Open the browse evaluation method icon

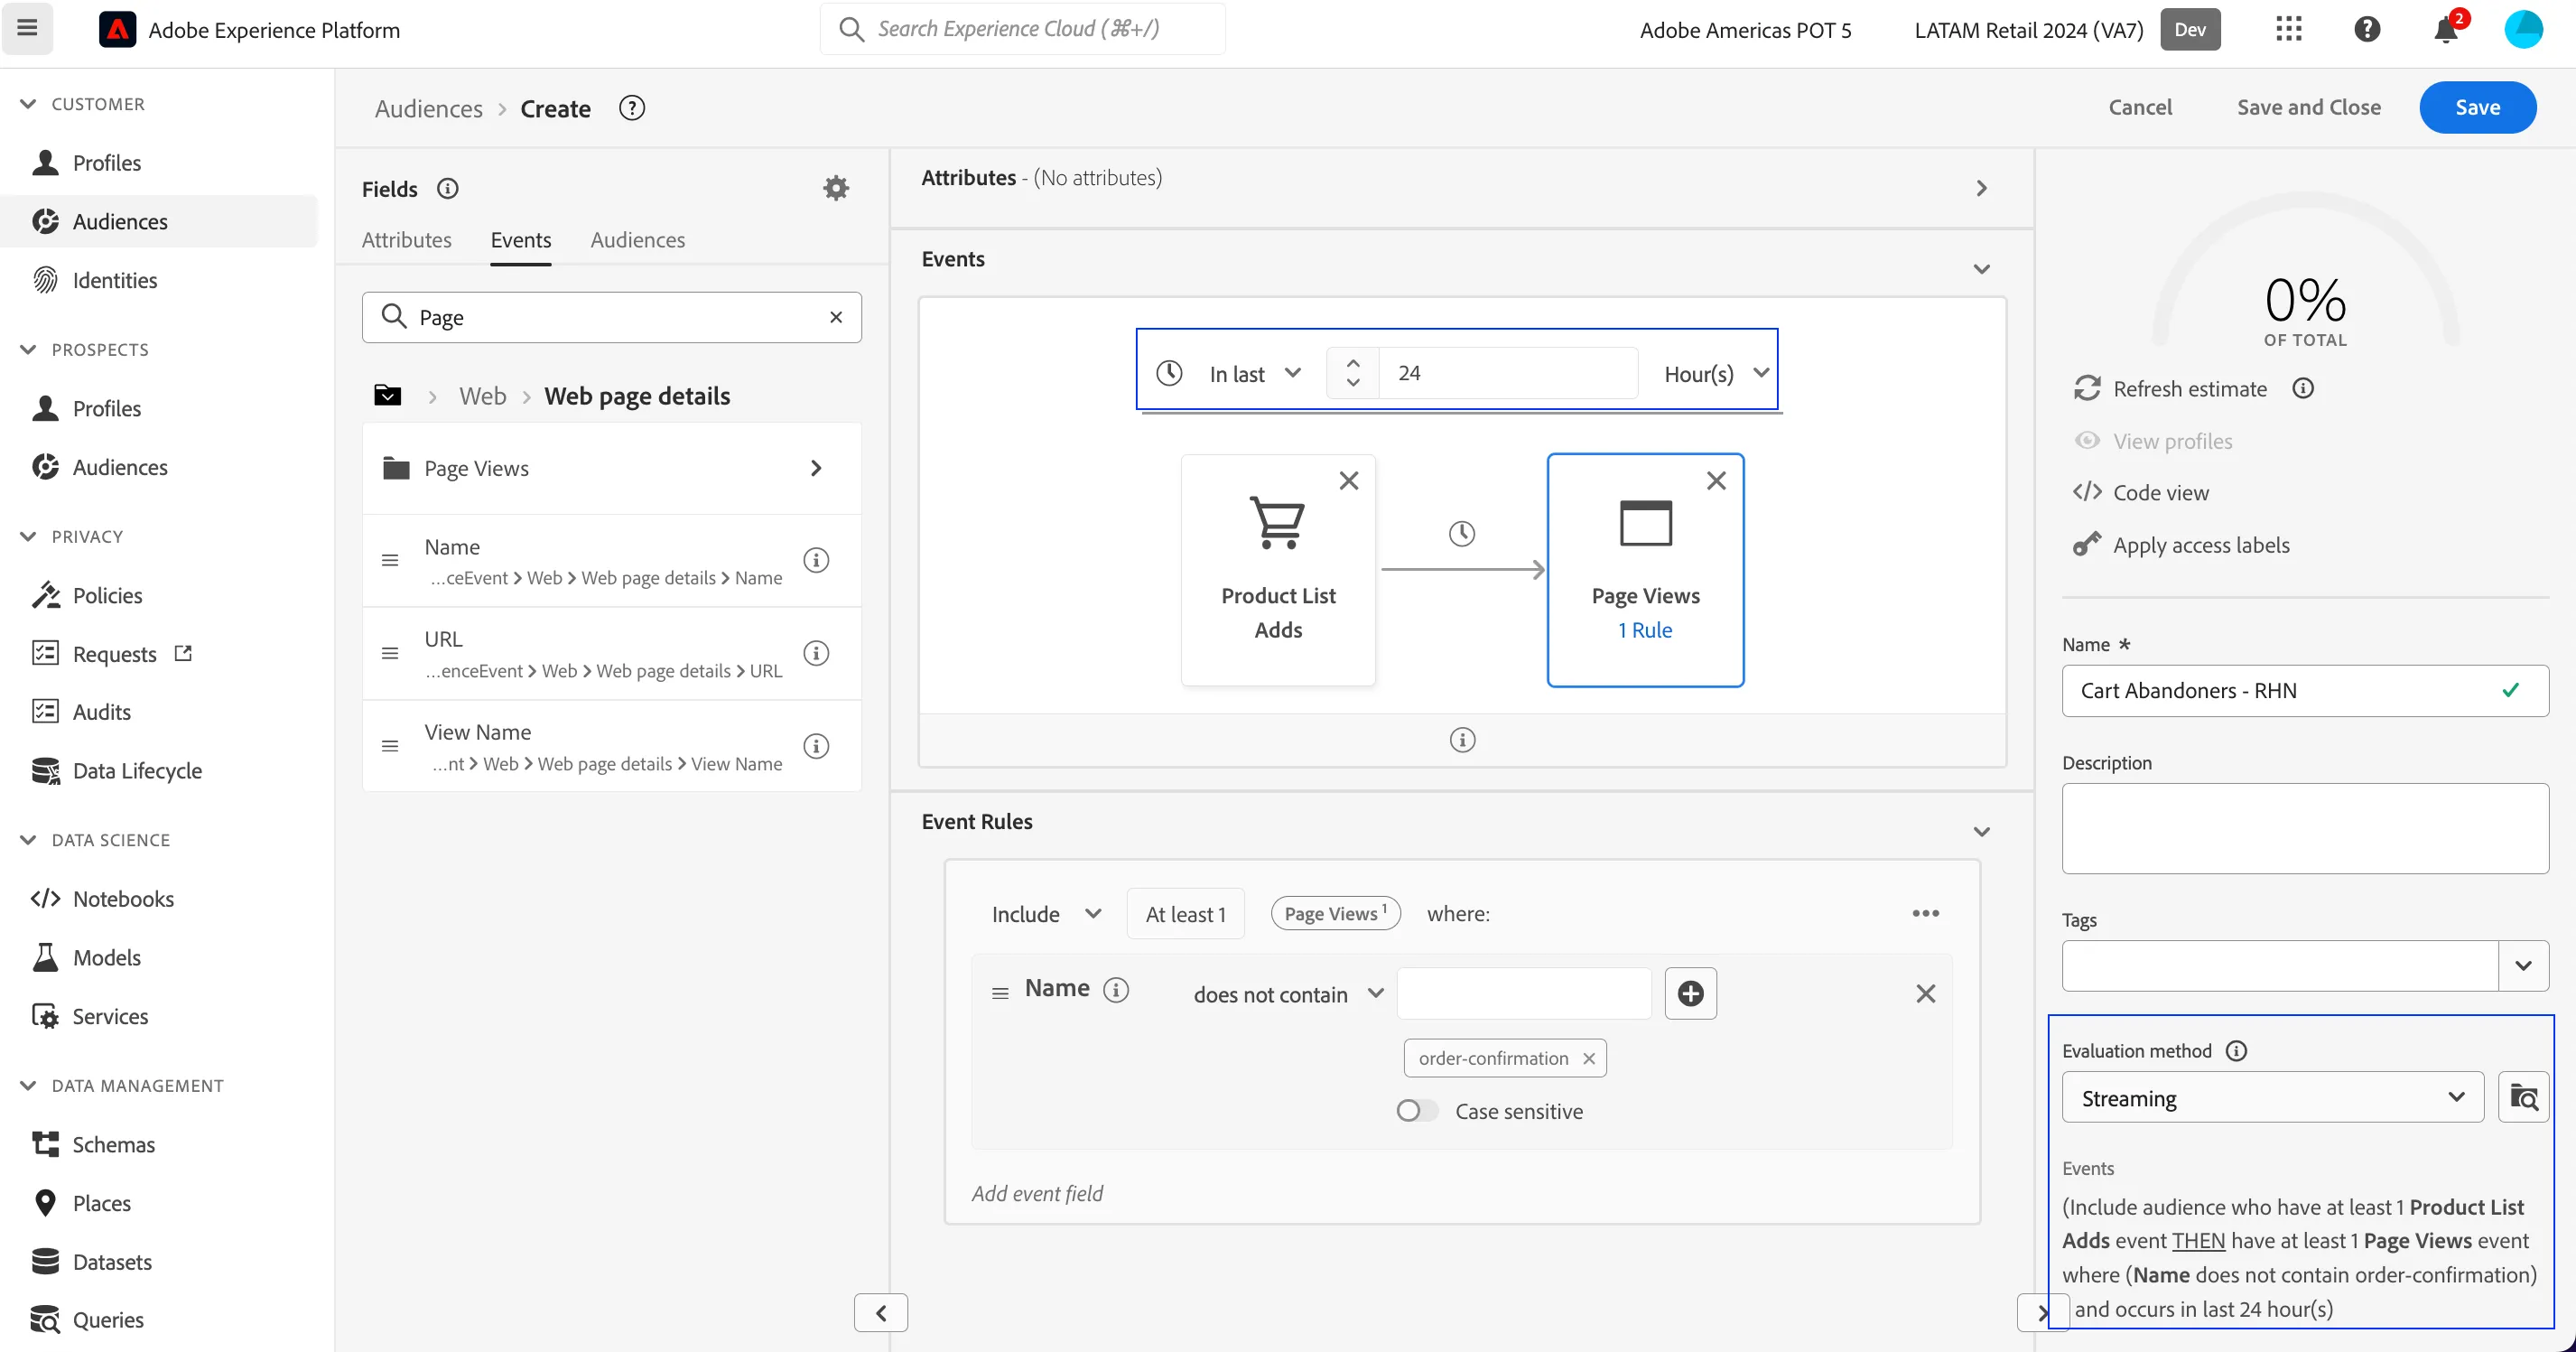click(x=2523, y=1097)
